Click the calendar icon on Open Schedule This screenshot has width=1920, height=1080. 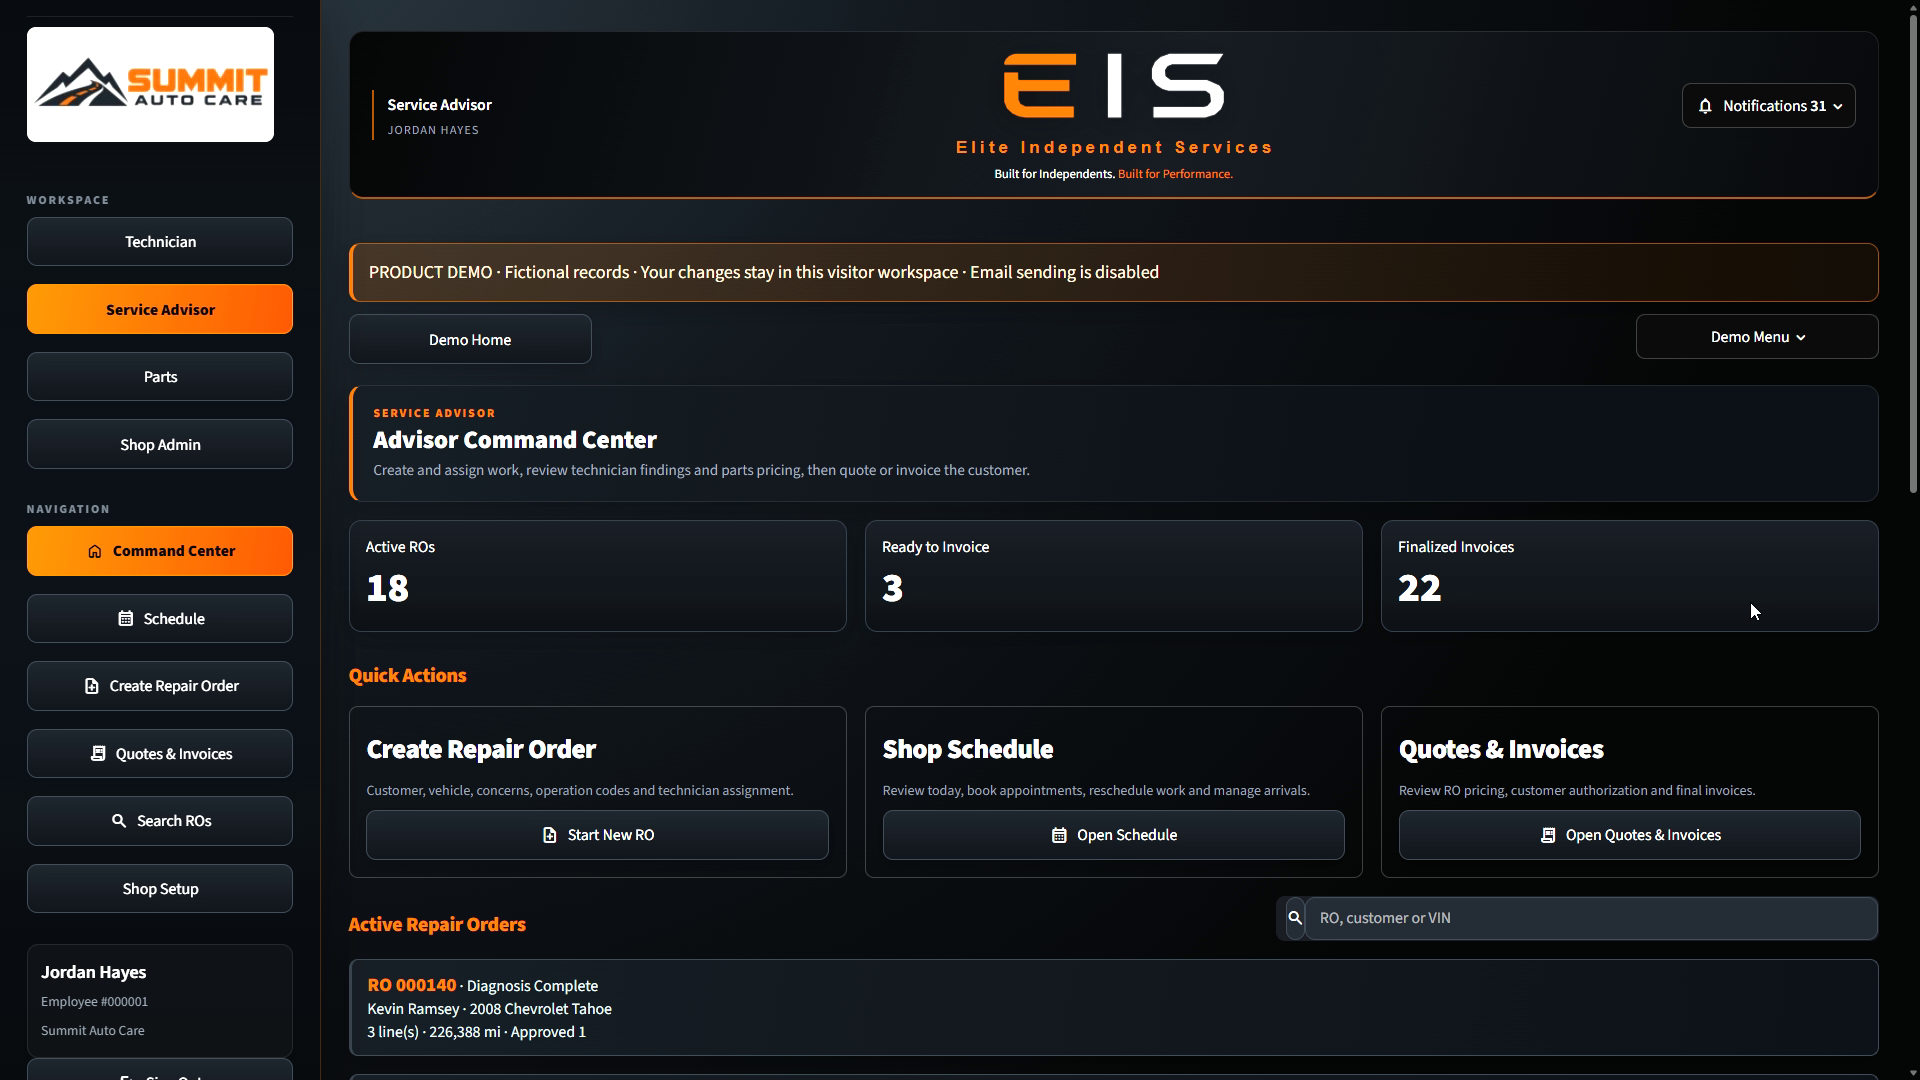(x=1059, y=835)
